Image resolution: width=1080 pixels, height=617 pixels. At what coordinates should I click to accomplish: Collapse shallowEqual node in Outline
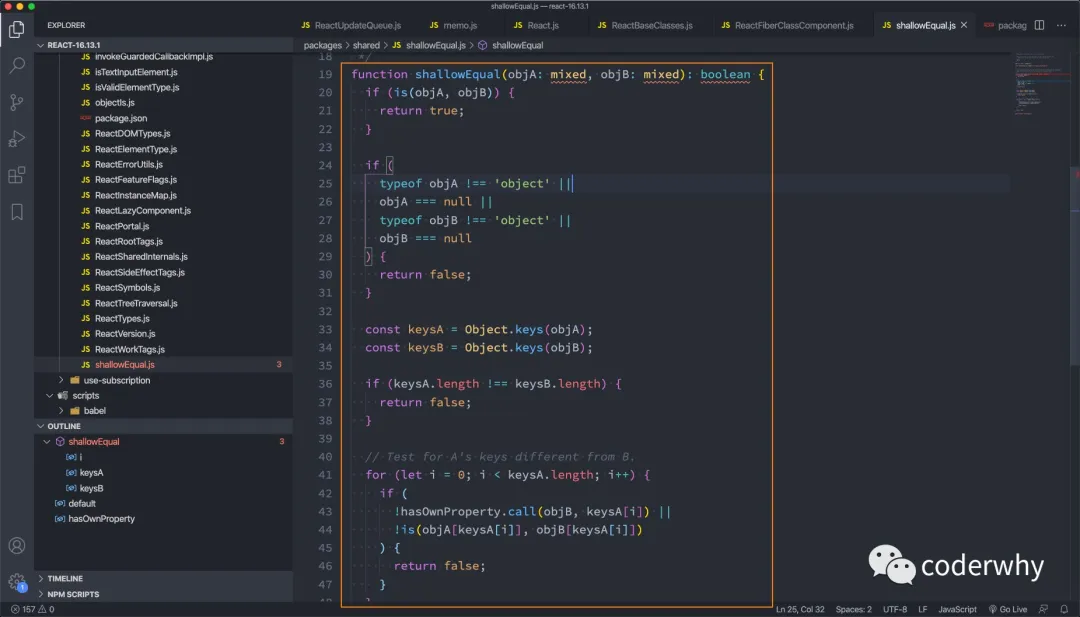tap(47, 441)
